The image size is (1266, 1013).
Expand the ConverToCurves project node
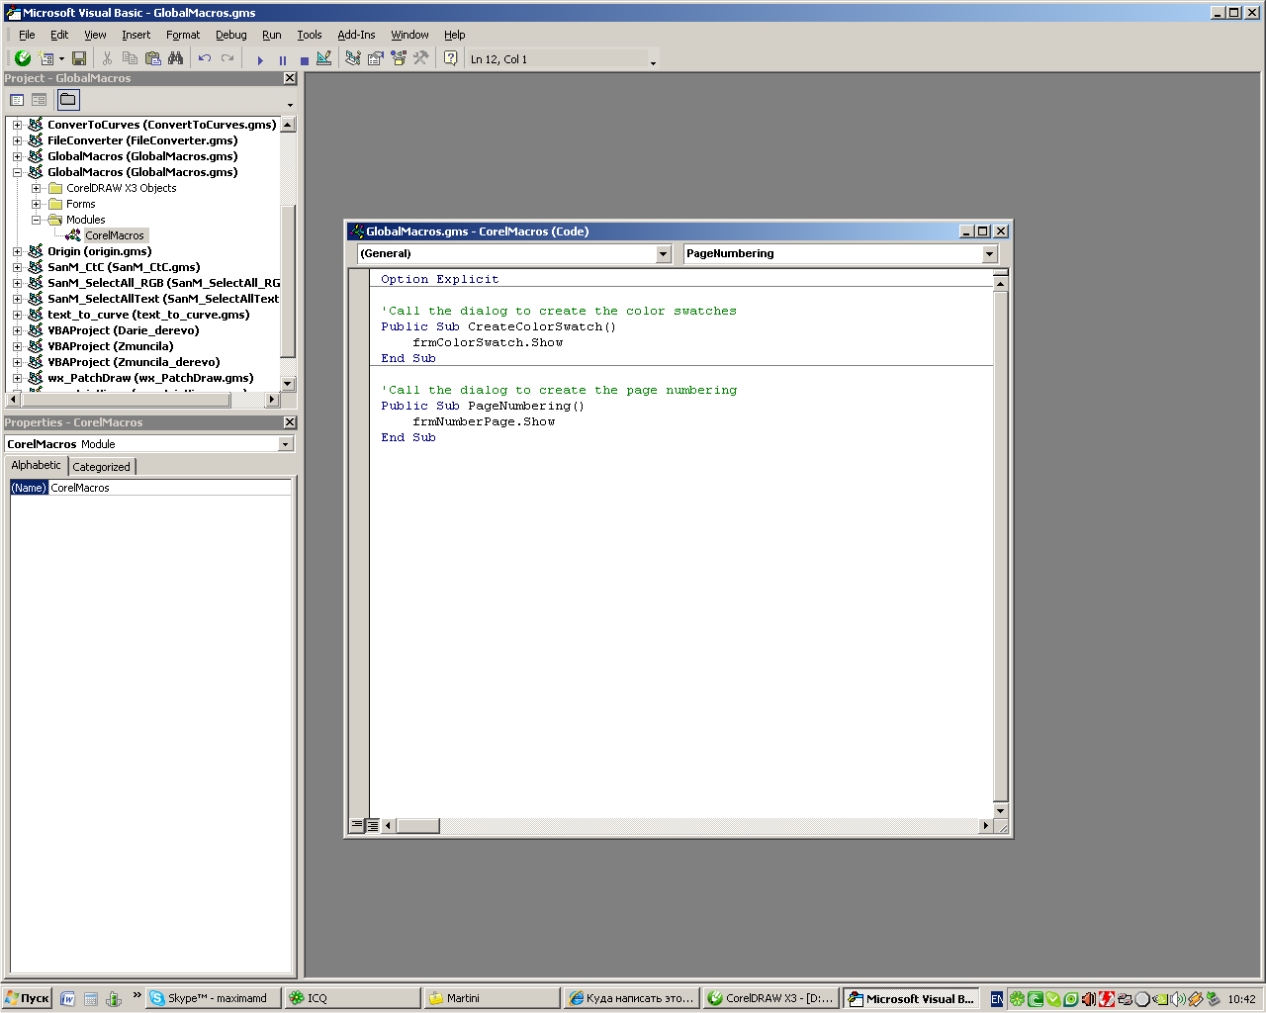tap(17, 125)
